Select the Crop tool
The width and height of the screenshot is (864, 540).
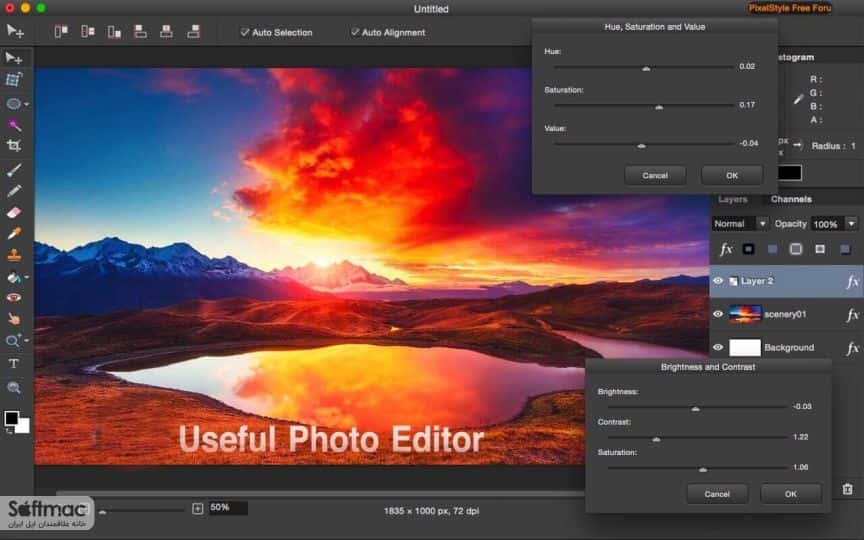(14, 145)
